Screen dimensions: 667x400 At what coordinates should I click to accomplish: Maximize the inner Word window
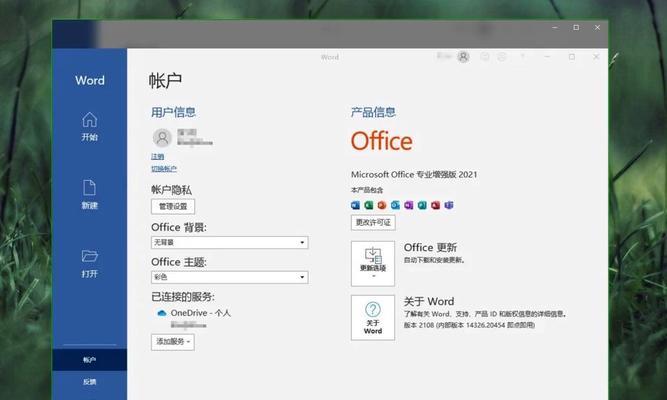(x=572, y=57)
